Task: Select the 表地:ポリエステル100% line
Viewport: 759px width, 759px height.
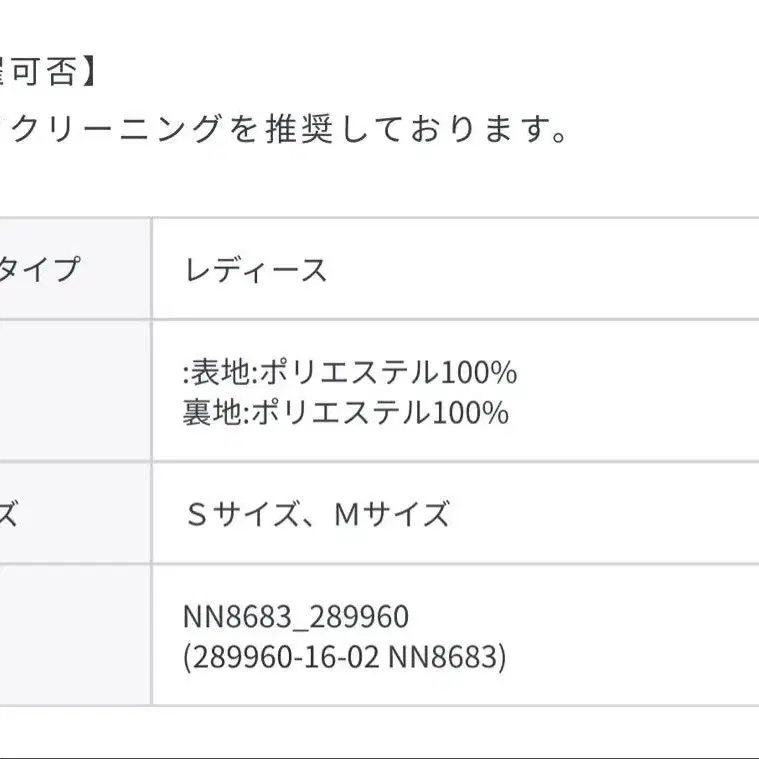Action: (x=349, y=373)
